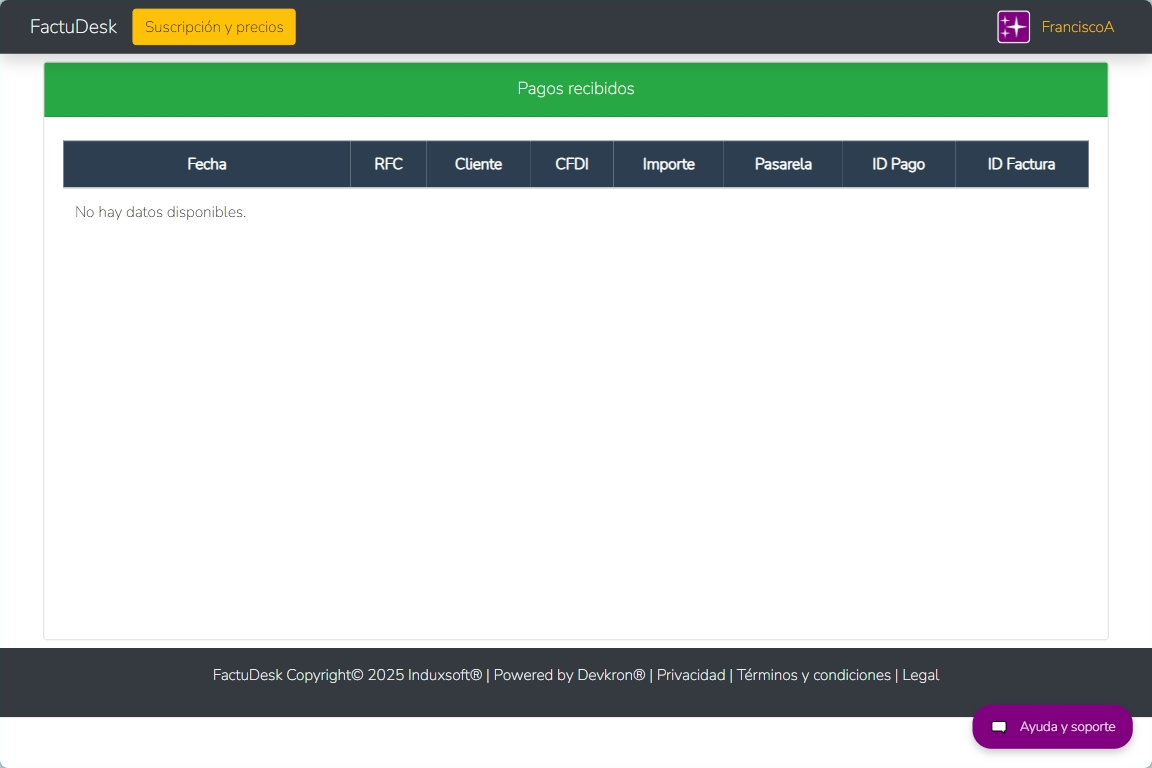The height and width of the screenshot is (768, 1152).
Task: Open Suscripción y precios
Action: (214, 27)
